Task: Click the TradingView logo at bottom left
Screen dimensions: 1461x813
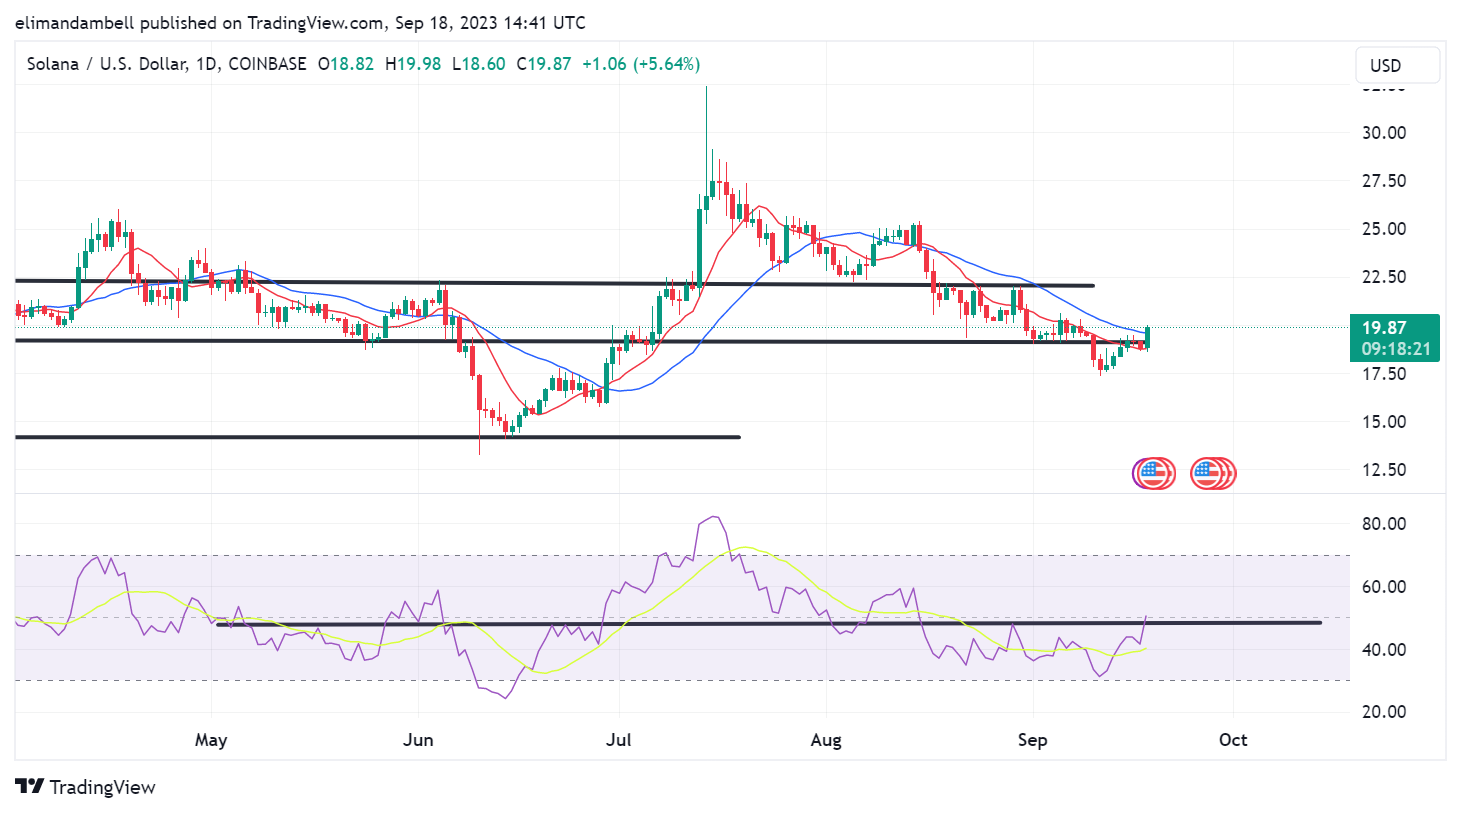Action: 85,787
